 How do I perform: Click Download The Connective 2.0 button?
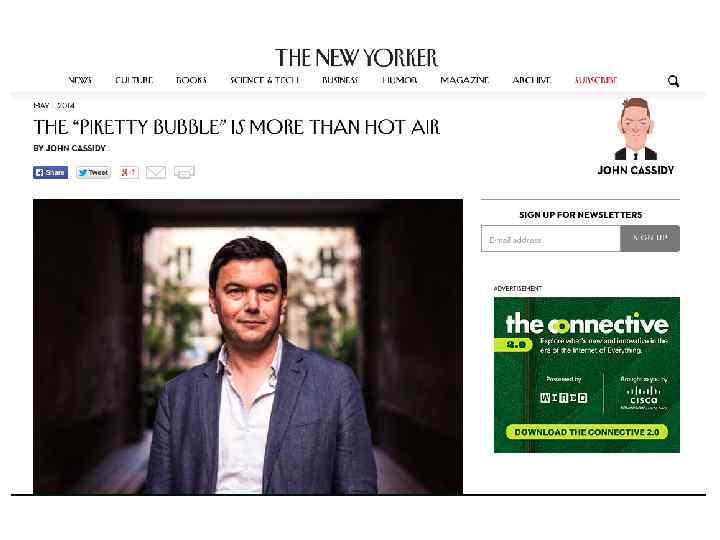click(586, 432)
